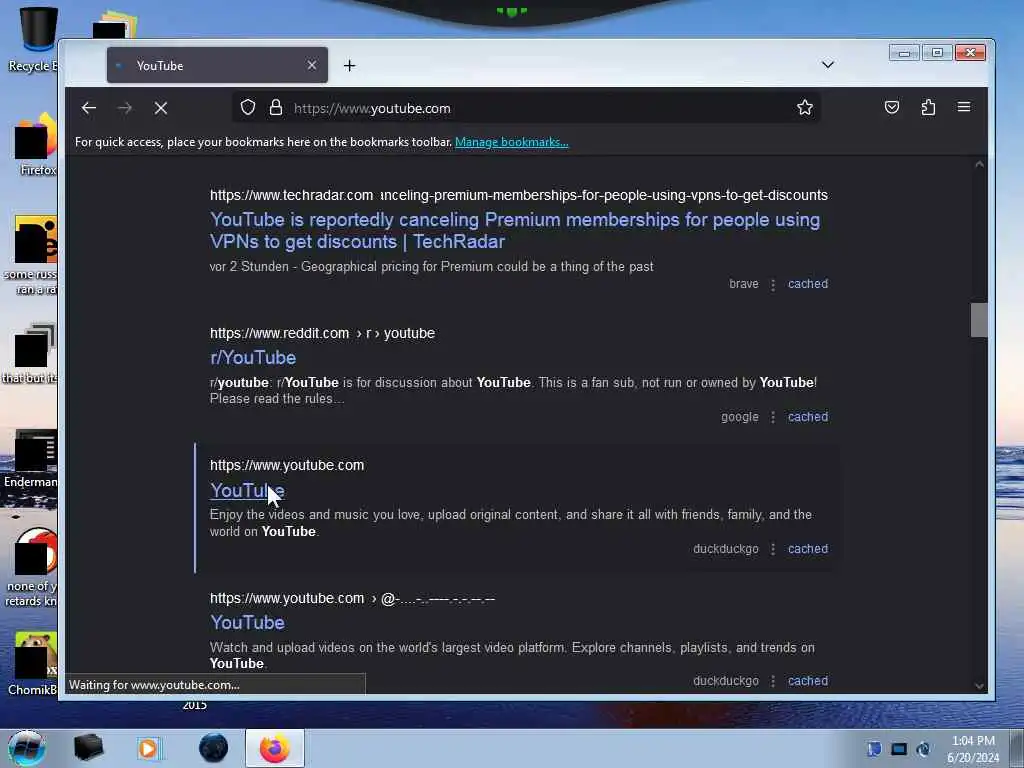
Task: Click the black box taskbar icon
Action: [88, 748]
